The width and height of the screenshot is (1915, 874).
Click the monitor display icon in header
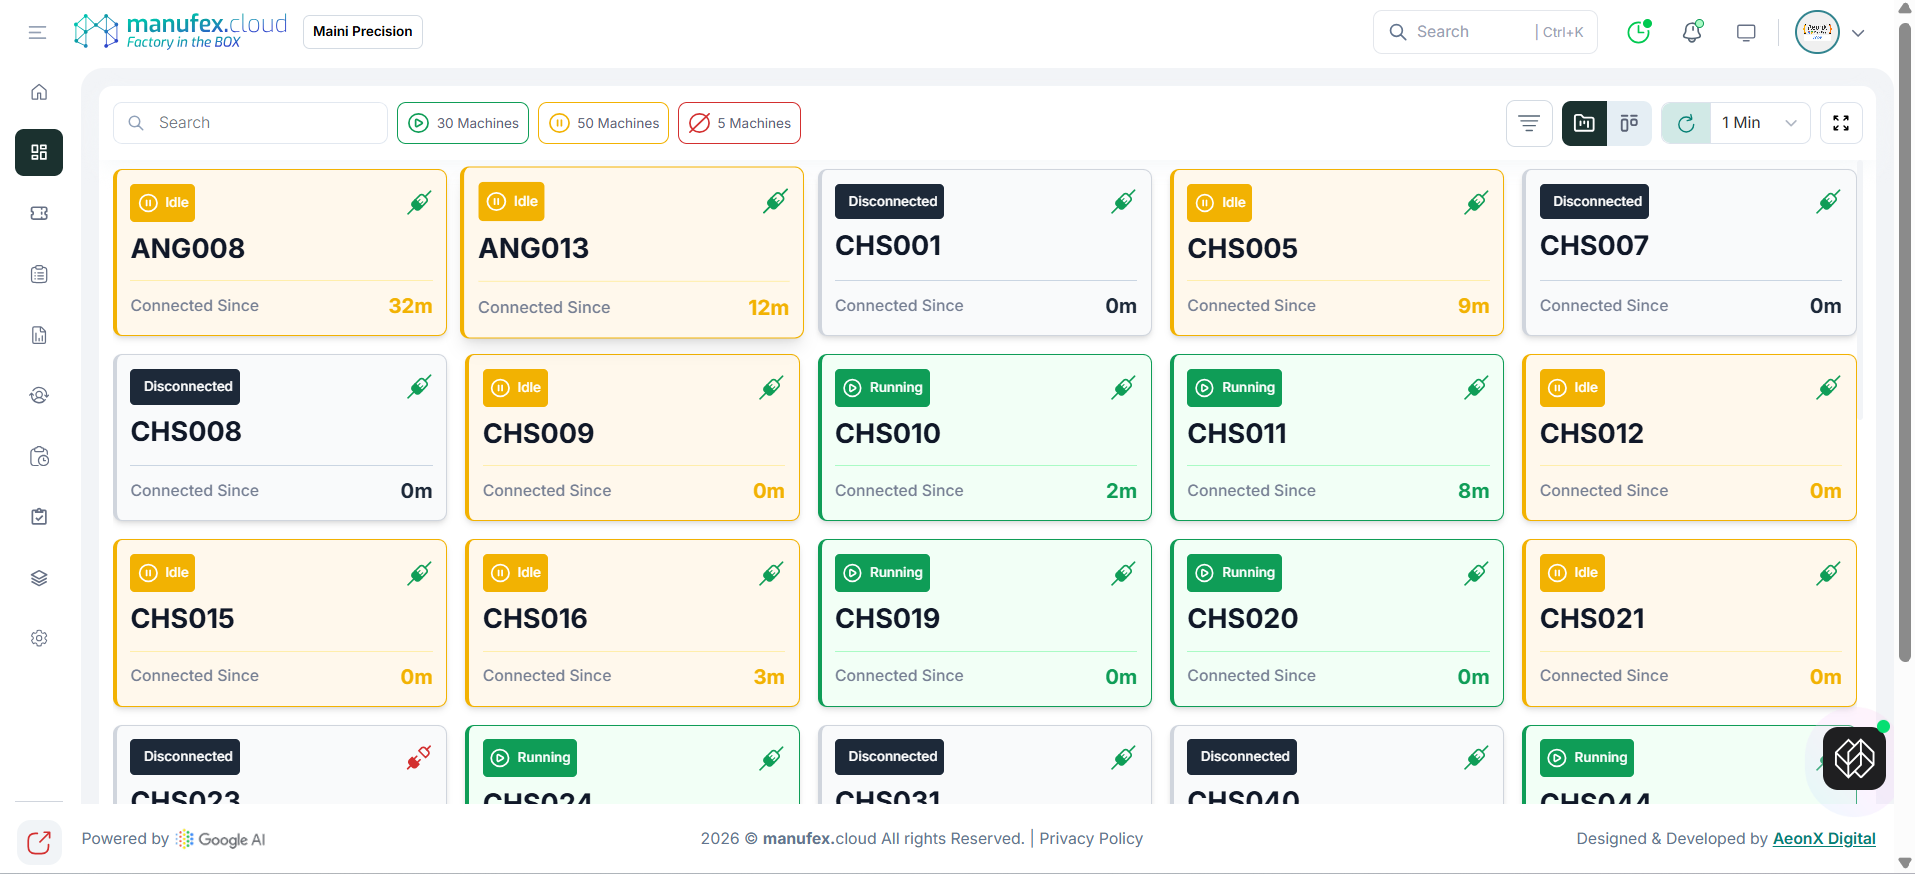pyautogui.click(x=1746, y=32)
